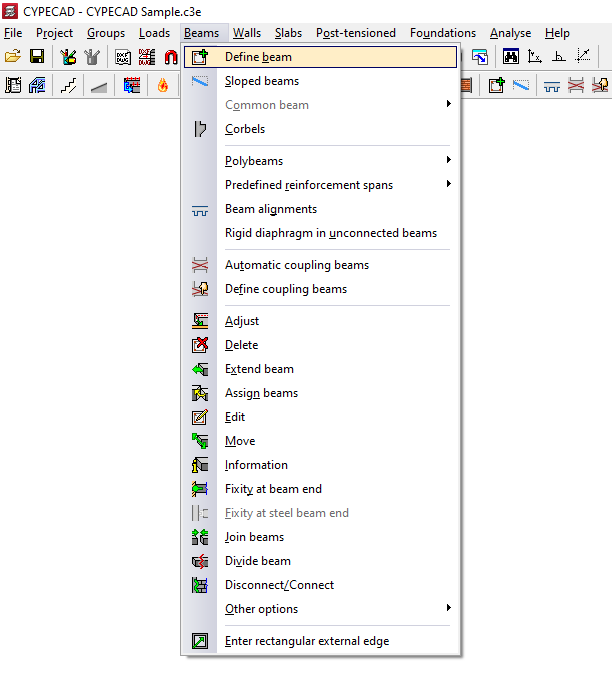Choose Define coupling beams entry
Viewport: 612px width, 699px height.
pyautogui.click(x=320, y=289)
